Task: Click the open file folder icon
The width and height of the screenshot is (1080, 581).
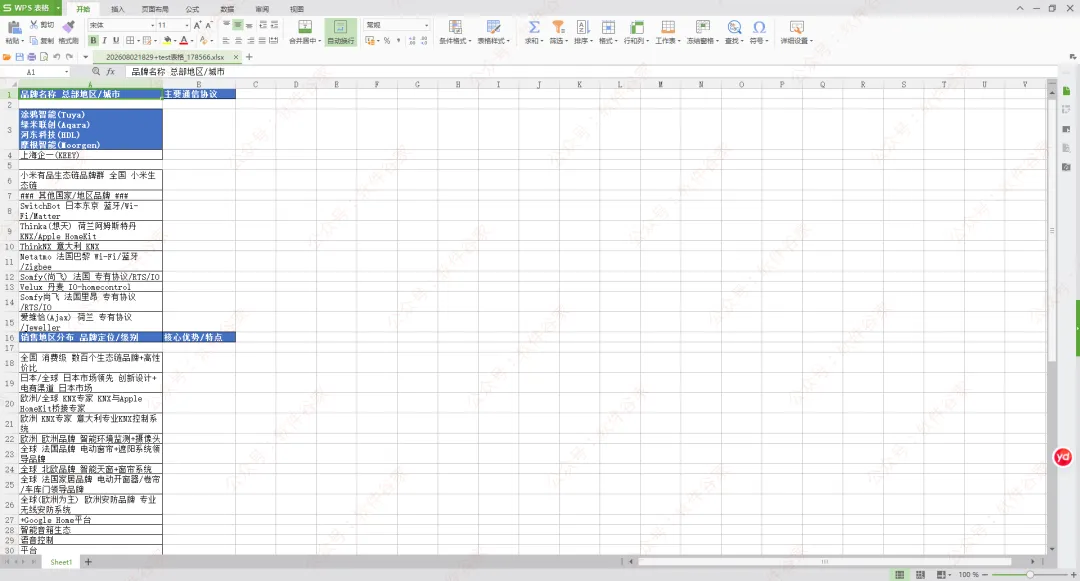Action: pos(7,57)
